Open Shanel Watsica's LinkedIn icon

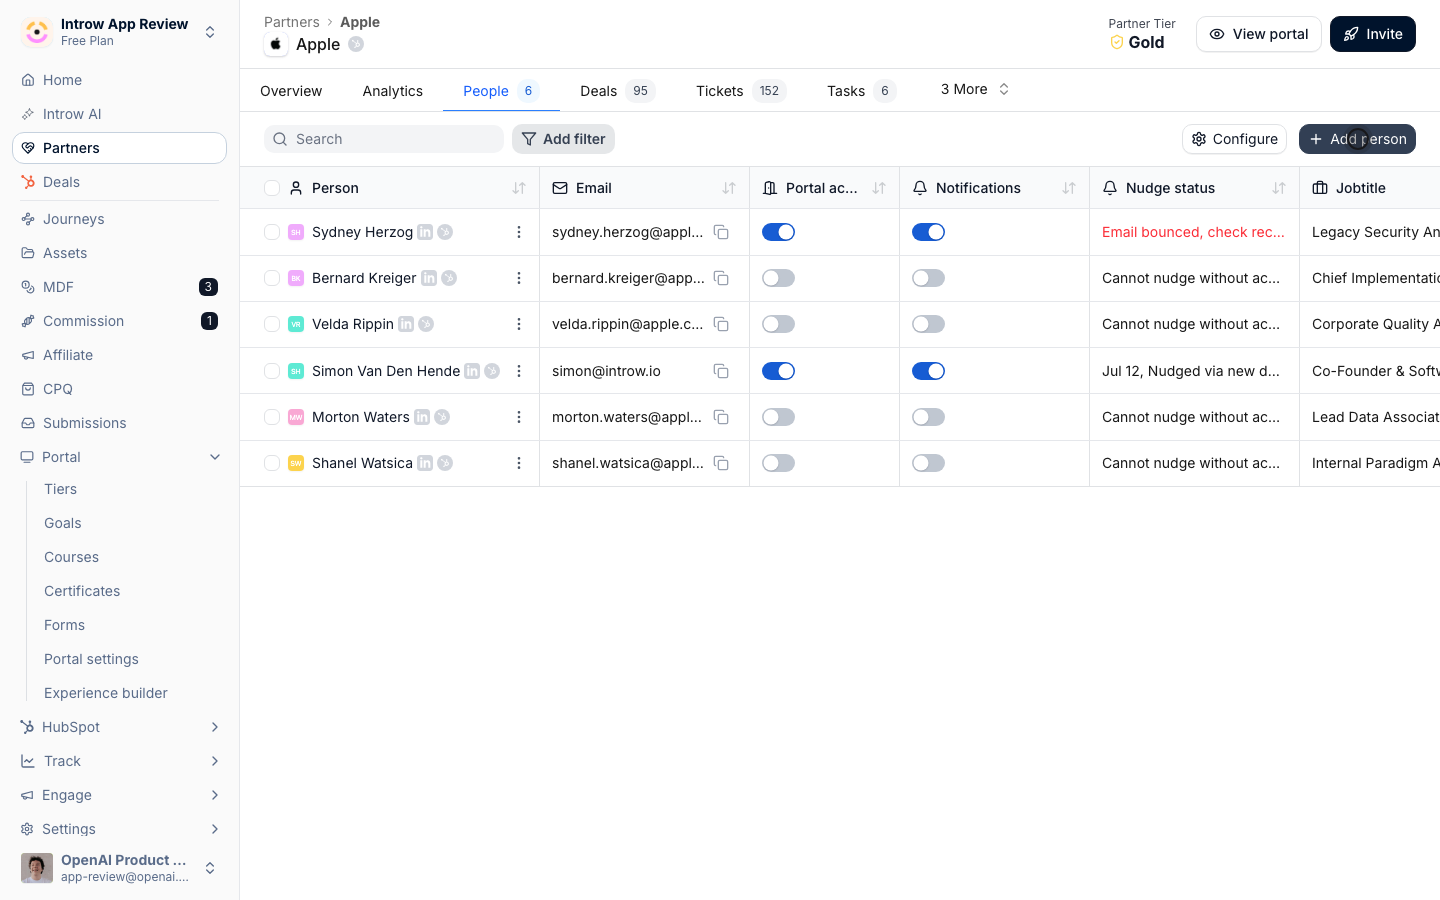coord(425,463)
